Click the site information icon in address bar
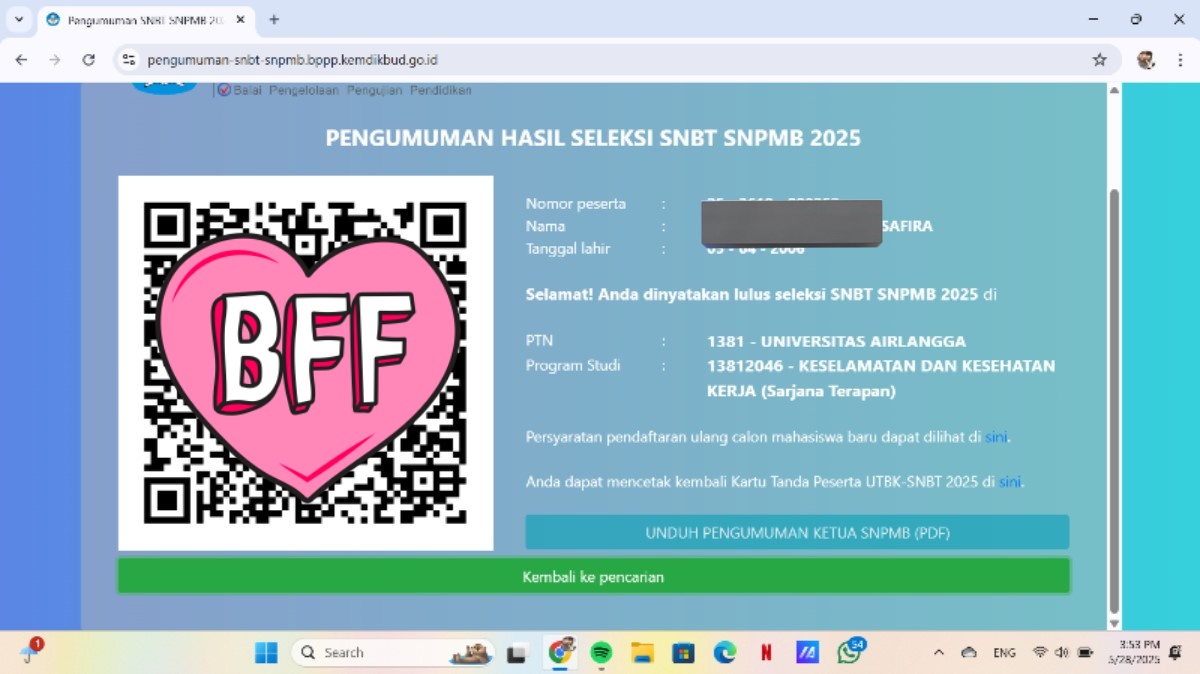This screenshot has height=674, width=1200. click(128, 60)
